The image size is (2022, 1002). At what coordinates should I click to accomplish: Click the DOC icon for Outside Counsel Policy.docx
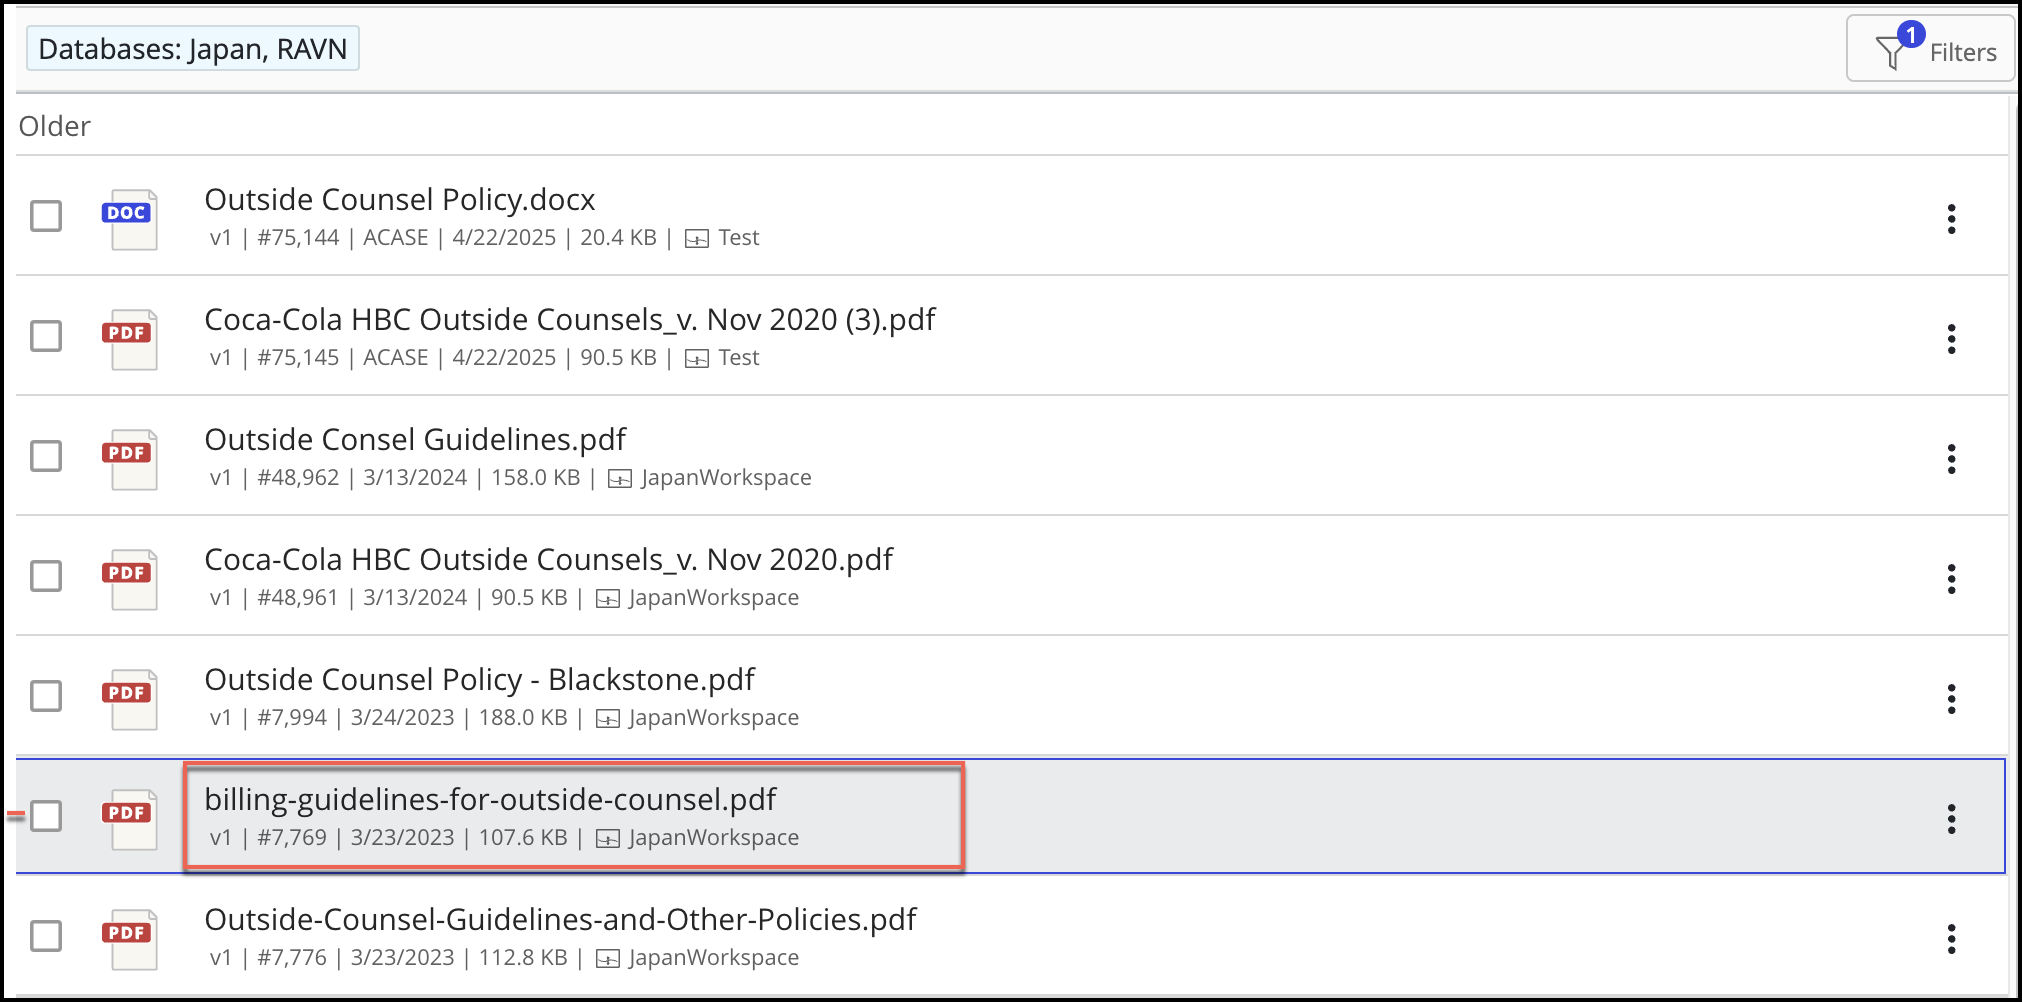click(130, 219)
